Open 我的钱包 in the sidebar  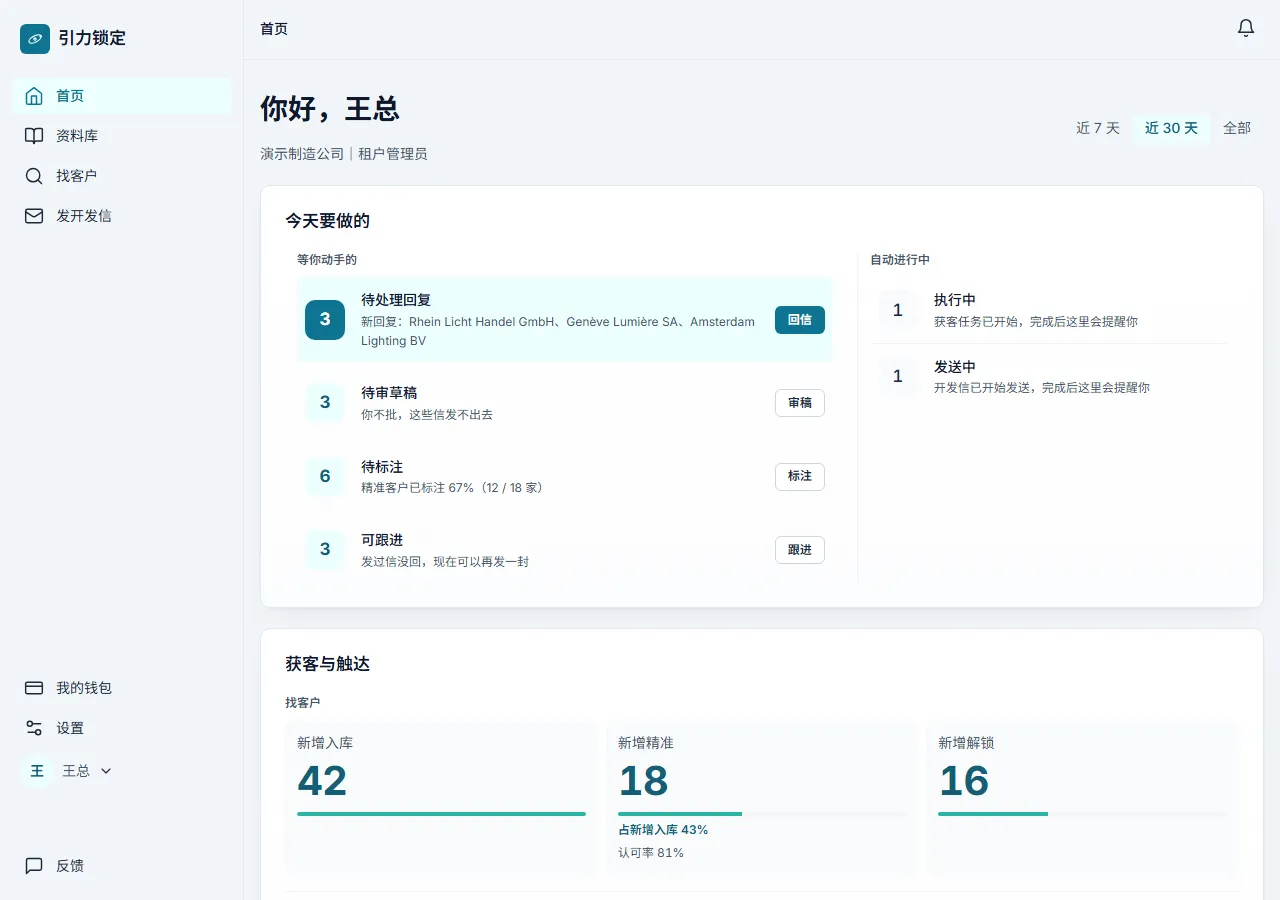[122, 688]
